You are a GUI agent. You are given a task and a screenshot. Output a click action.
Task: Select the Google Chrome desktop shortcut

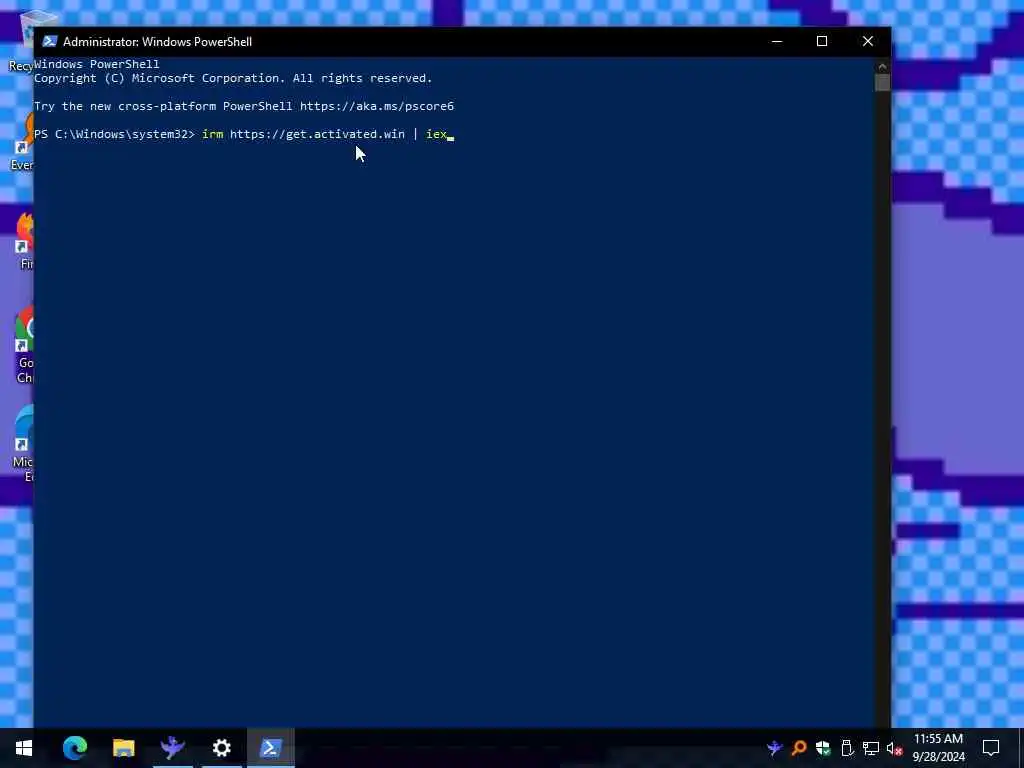click(24, 345)
